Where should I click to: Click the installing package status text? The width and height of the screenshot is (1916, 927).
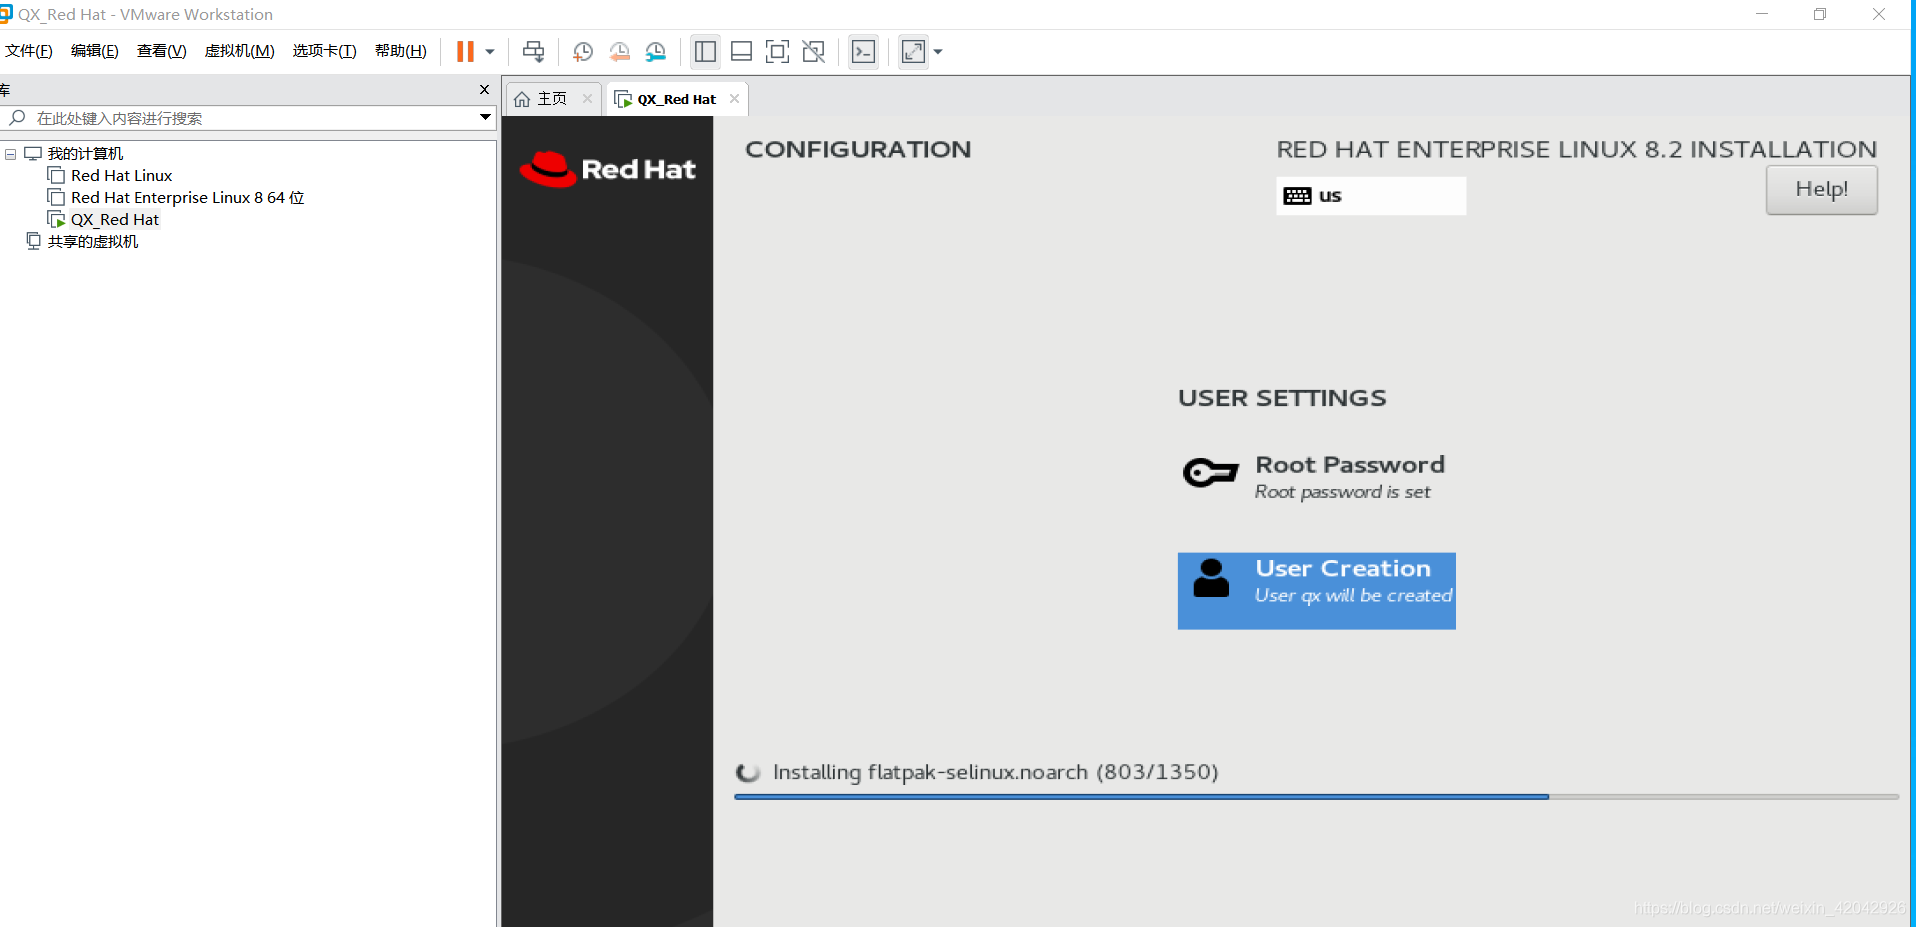pyautogui.click(x=995, y=772)
